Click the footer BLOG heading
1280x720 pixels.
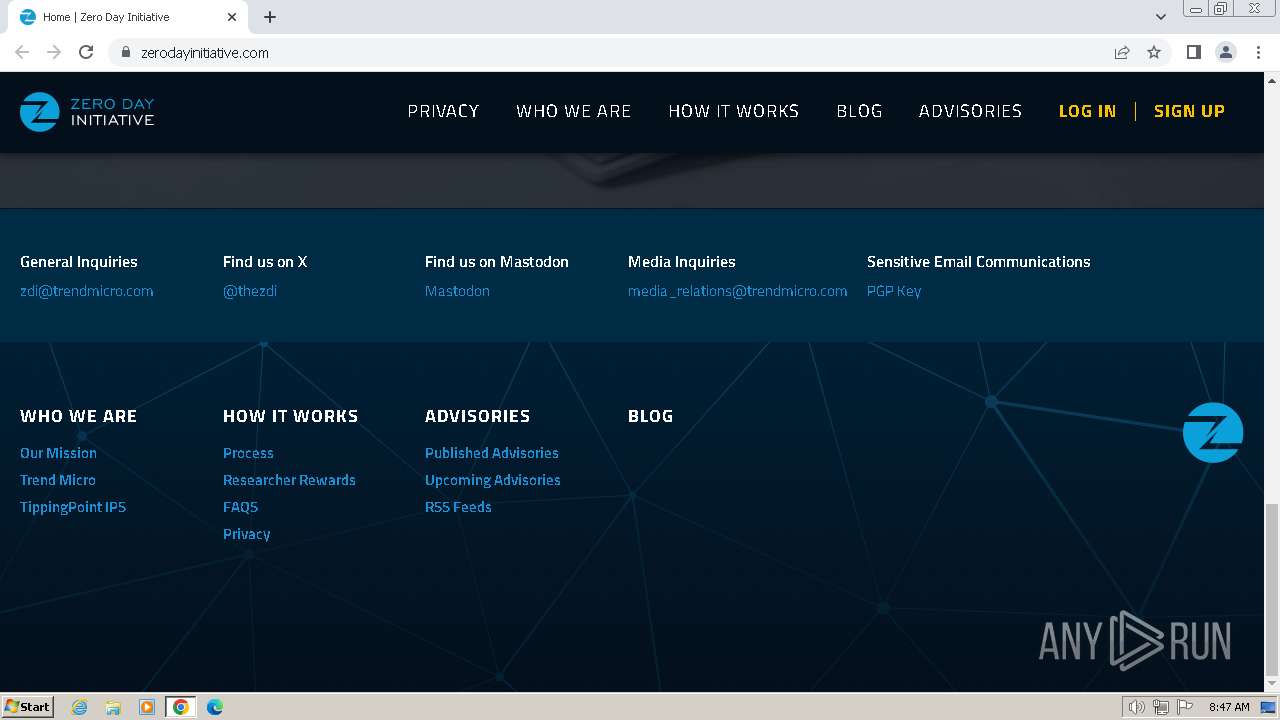(x=651, y=416)
